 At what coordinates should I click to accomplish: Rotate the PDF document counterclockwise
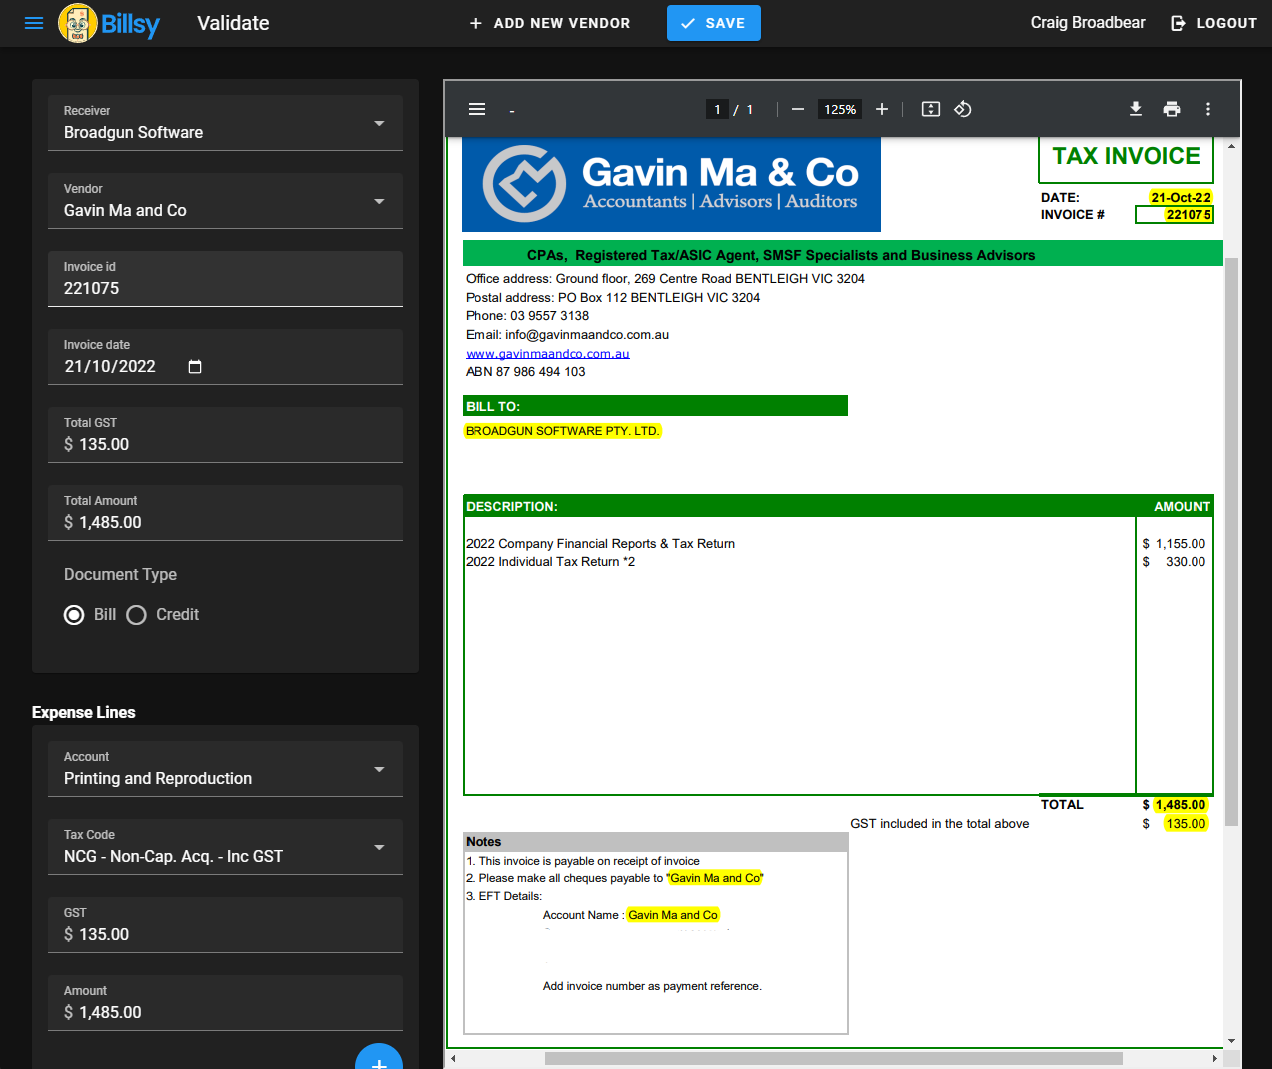[963, 109]
